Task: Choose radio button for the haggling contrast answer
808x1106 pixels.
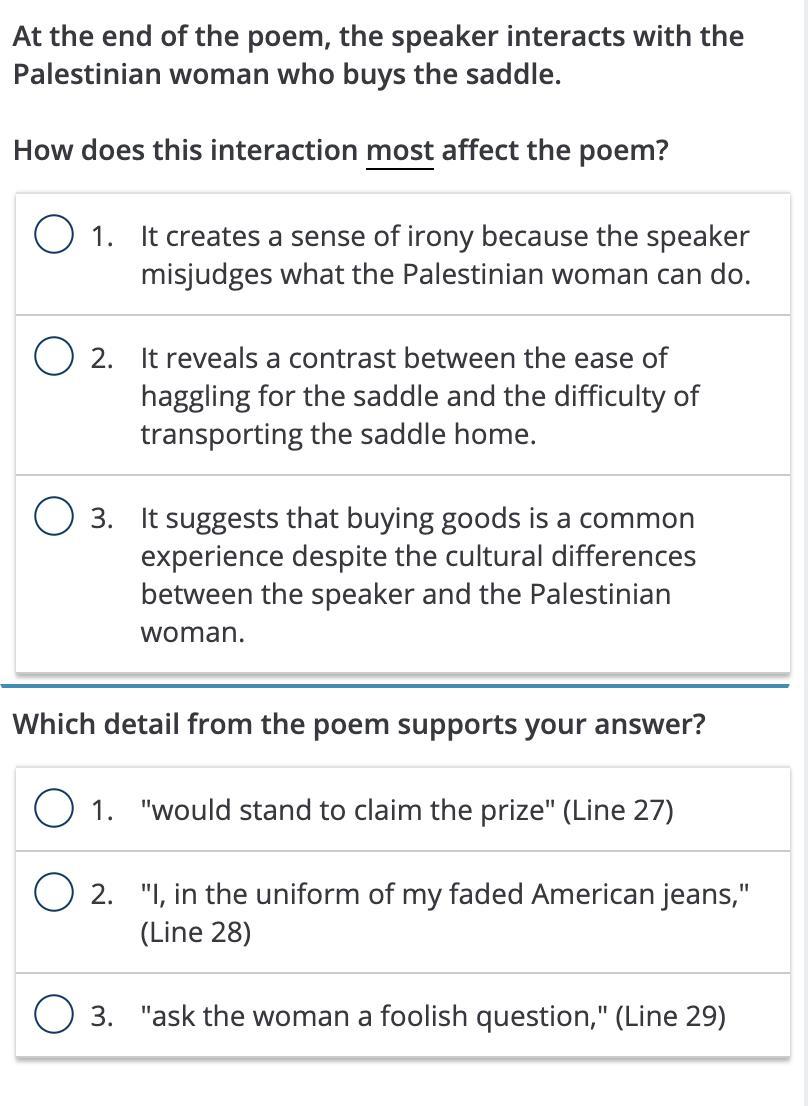Action: coord(53,358)
